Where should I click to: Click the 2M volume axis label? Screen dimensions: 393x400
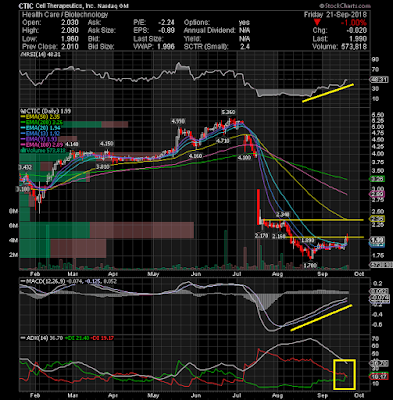click(13, 255)
